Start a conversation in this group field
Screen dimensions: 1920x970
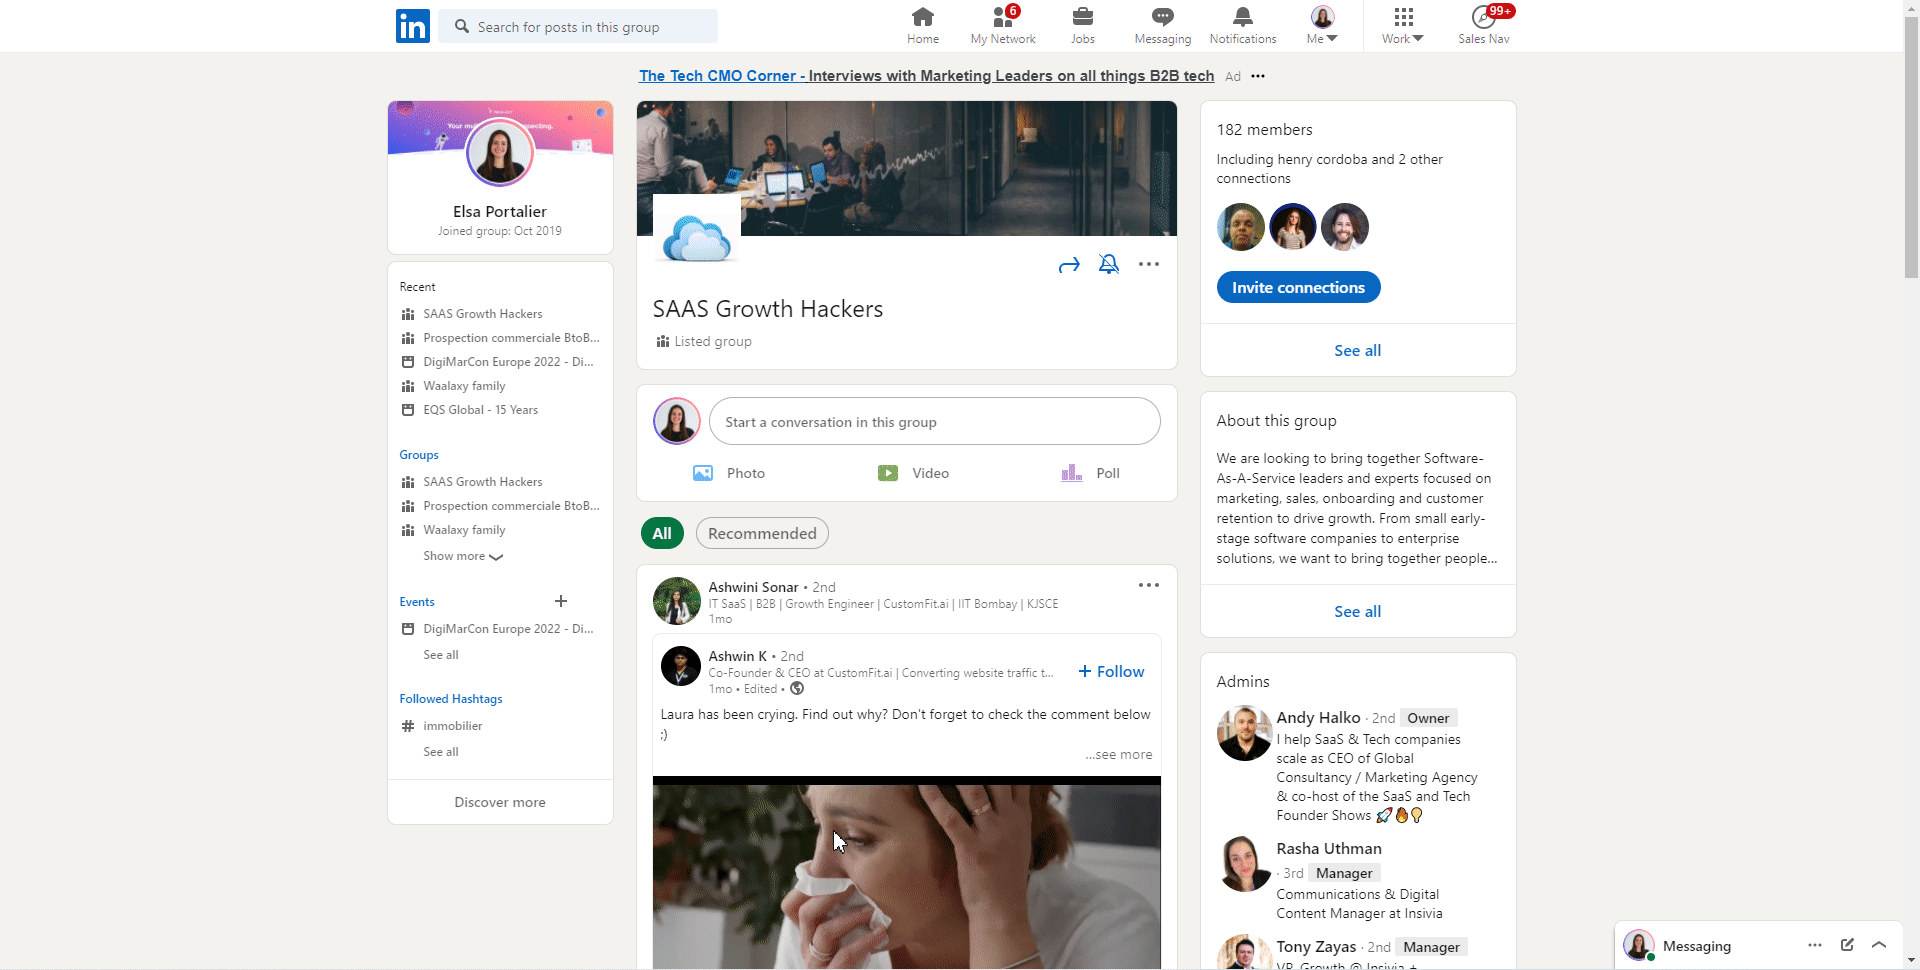click(x=935, y=421)
